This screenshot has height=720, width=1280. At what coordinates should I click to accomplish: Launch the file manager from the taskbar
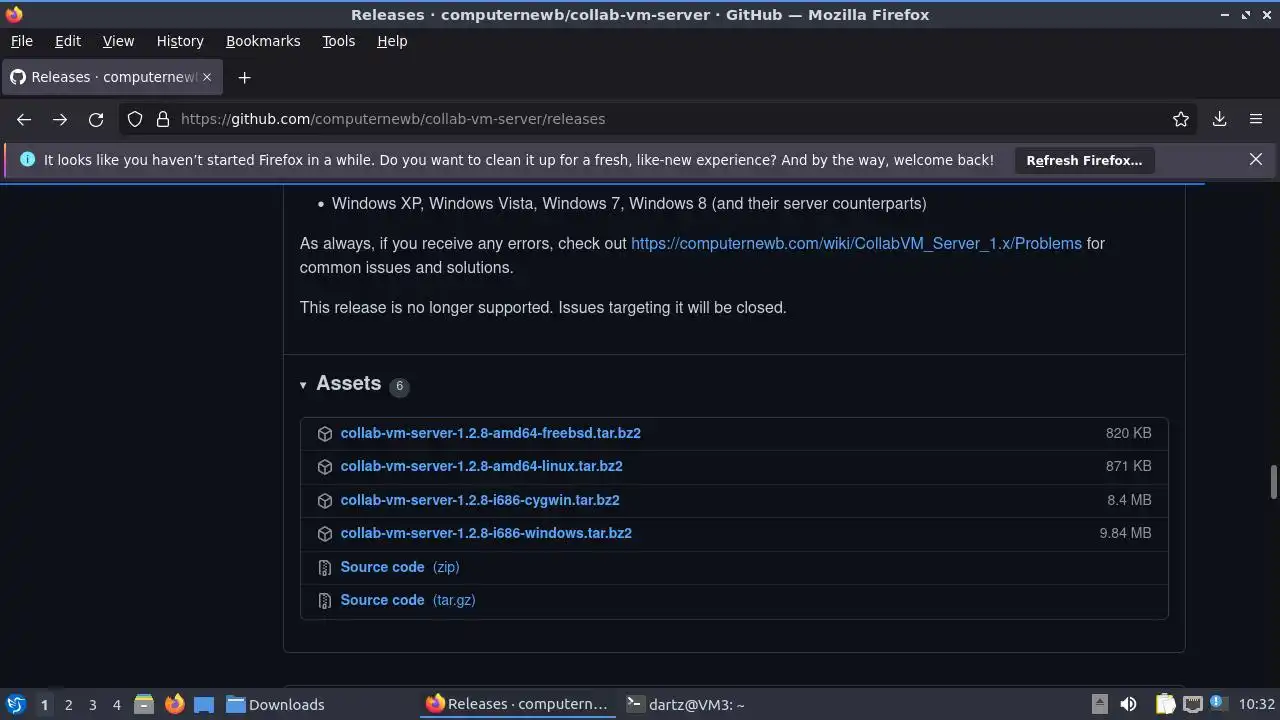point(144,705)
